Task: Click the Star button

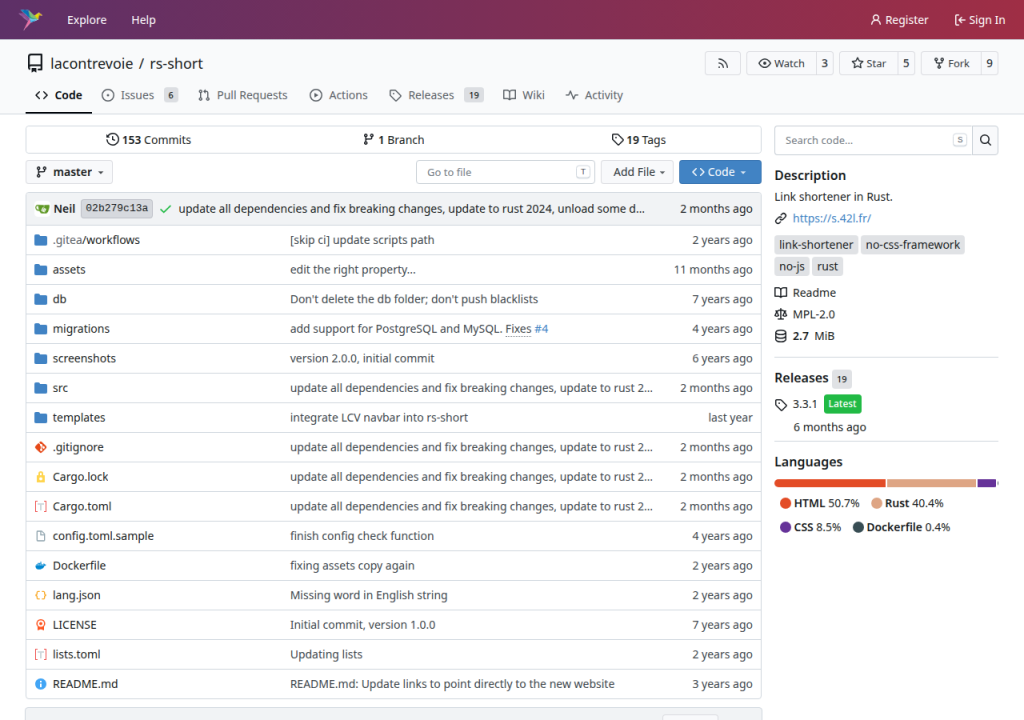Action: 869,63
